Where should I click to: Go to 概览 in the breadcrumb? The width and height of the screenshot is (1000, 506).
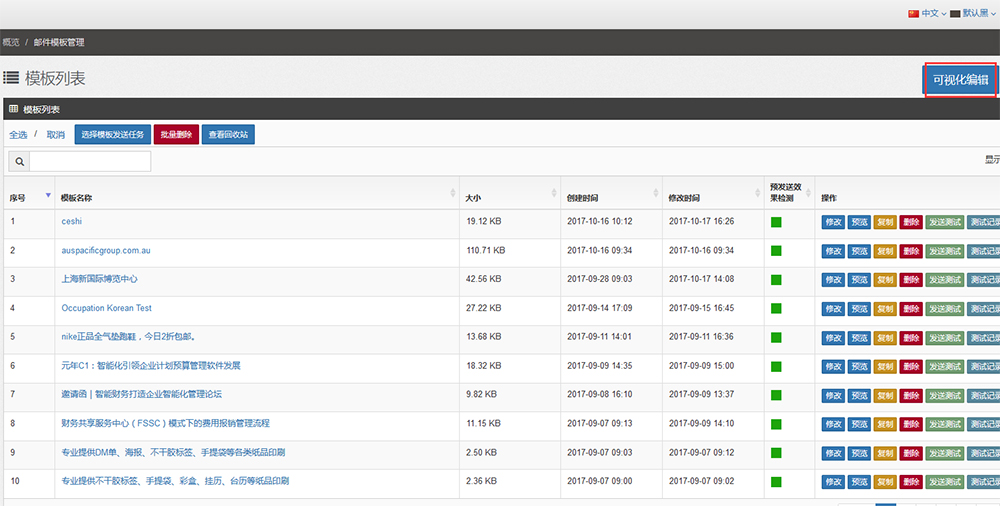[x=11, y=43]
